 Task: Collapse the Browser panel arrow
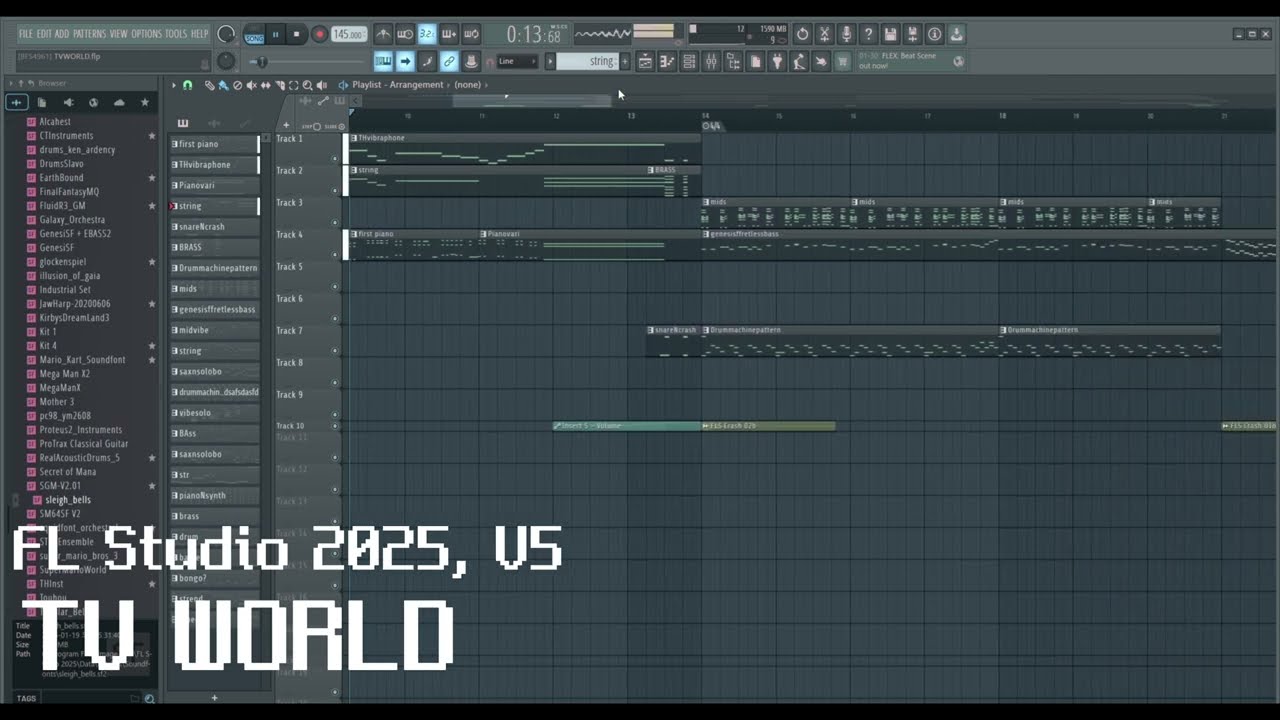pos(11,83)
